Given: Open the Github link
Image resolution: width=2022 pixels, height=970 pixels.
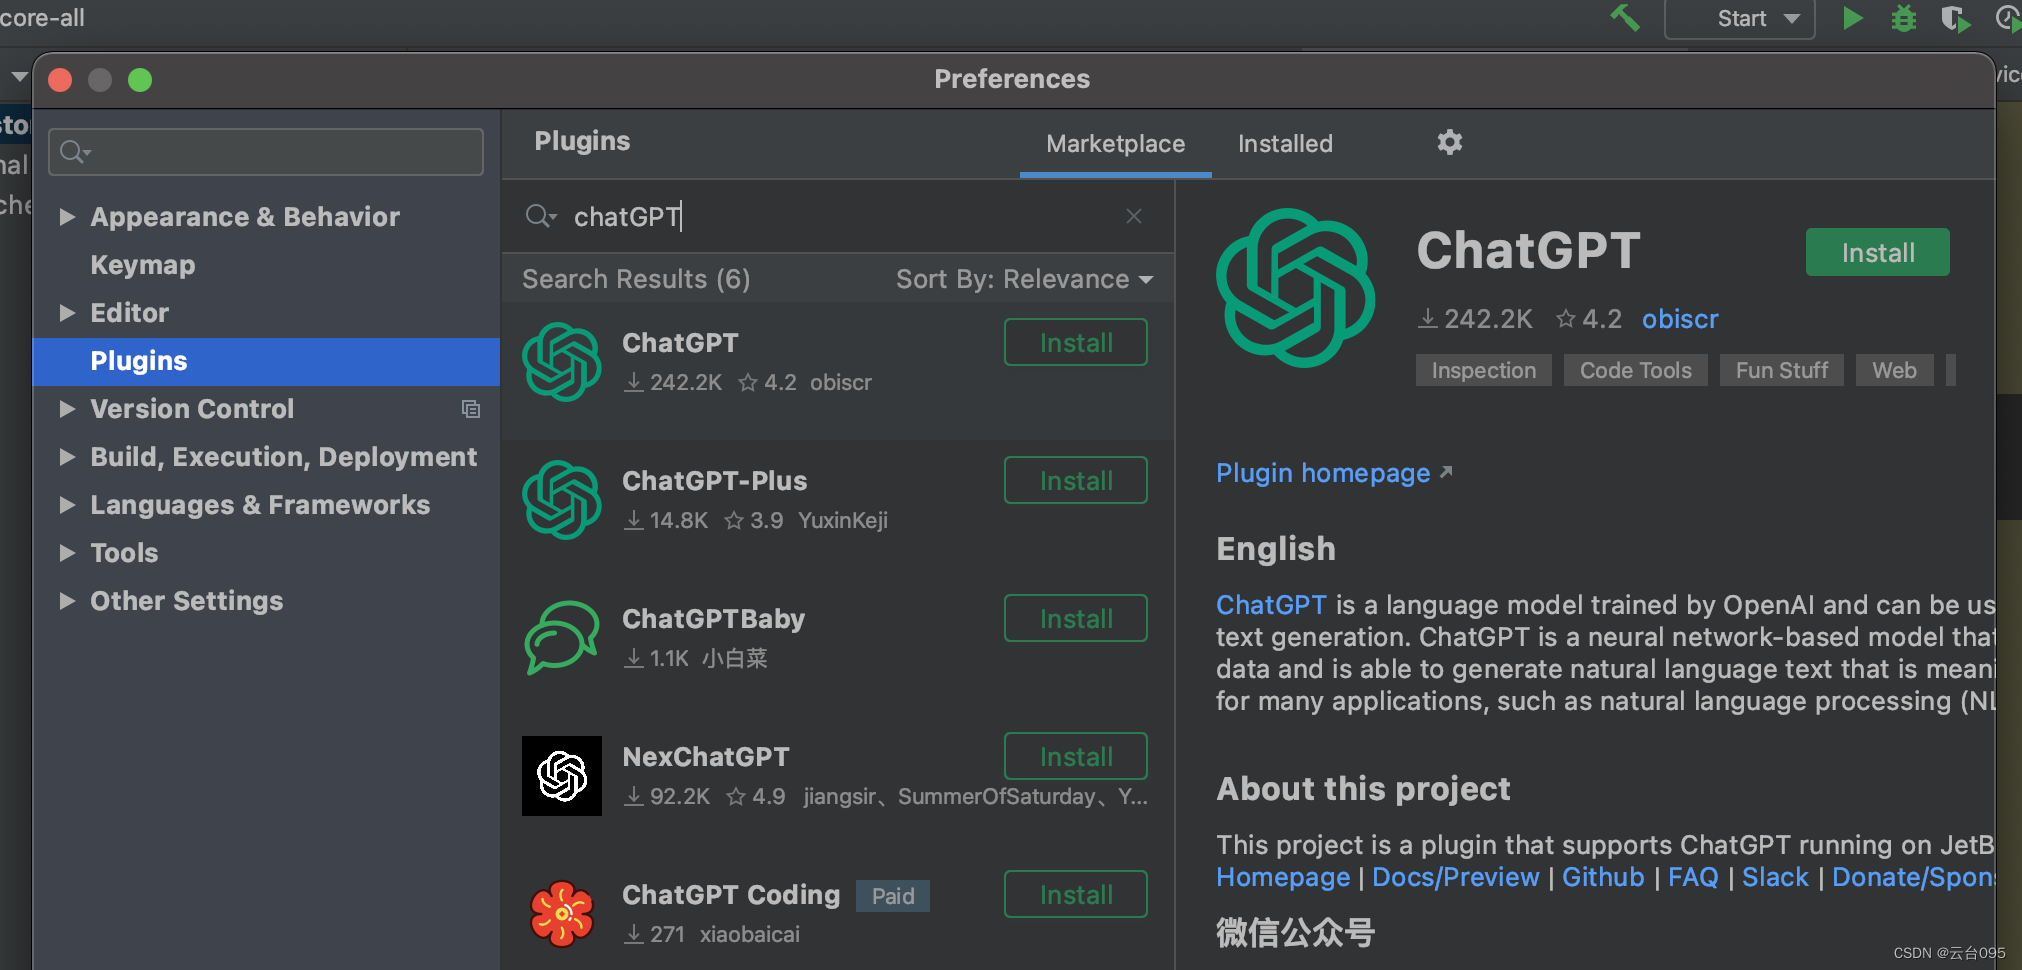Looking at the screenshot, I should click(1603, 877).
